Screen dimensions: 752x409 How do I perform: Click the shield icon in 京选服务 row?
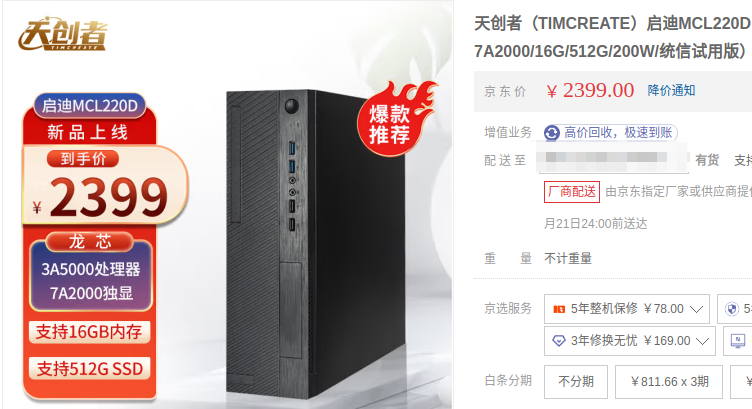tap(732, 309)
